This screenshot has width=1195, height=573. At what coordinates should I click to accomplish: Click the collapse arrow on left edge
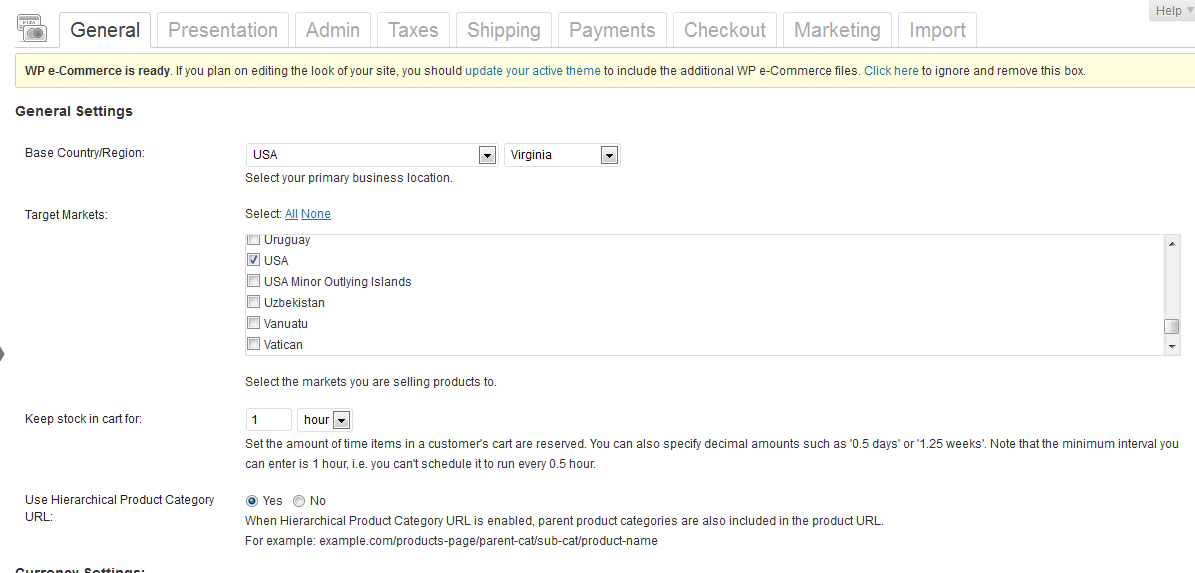pos(3,353)
